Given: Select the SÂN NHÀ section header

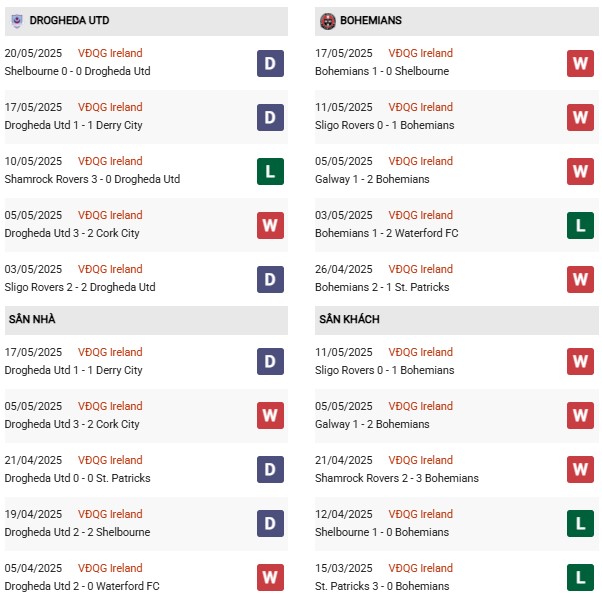Looking at the screenshot, I should (x=32, y=319).
